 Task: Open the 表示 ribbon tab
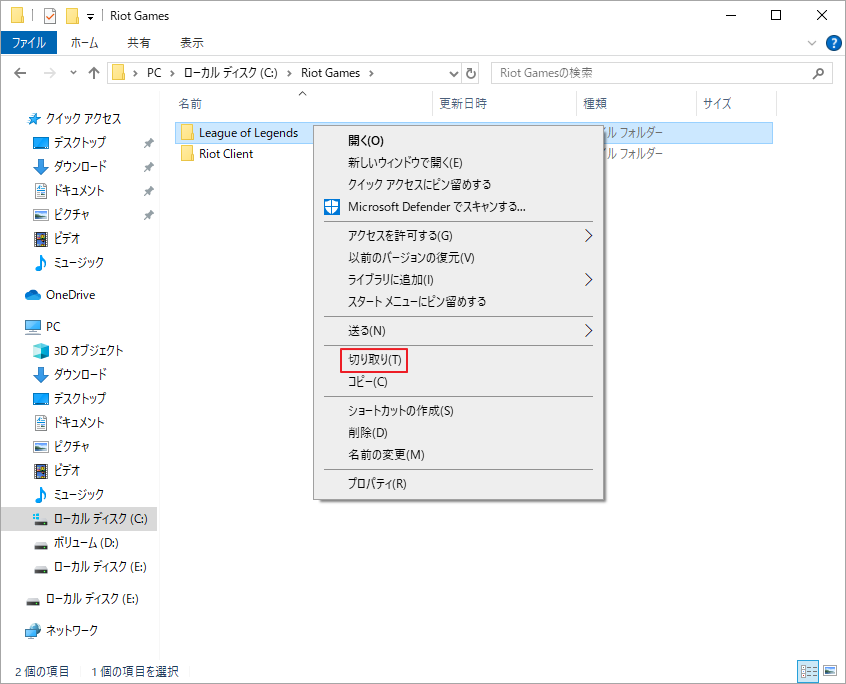click(x=192, y=43)
